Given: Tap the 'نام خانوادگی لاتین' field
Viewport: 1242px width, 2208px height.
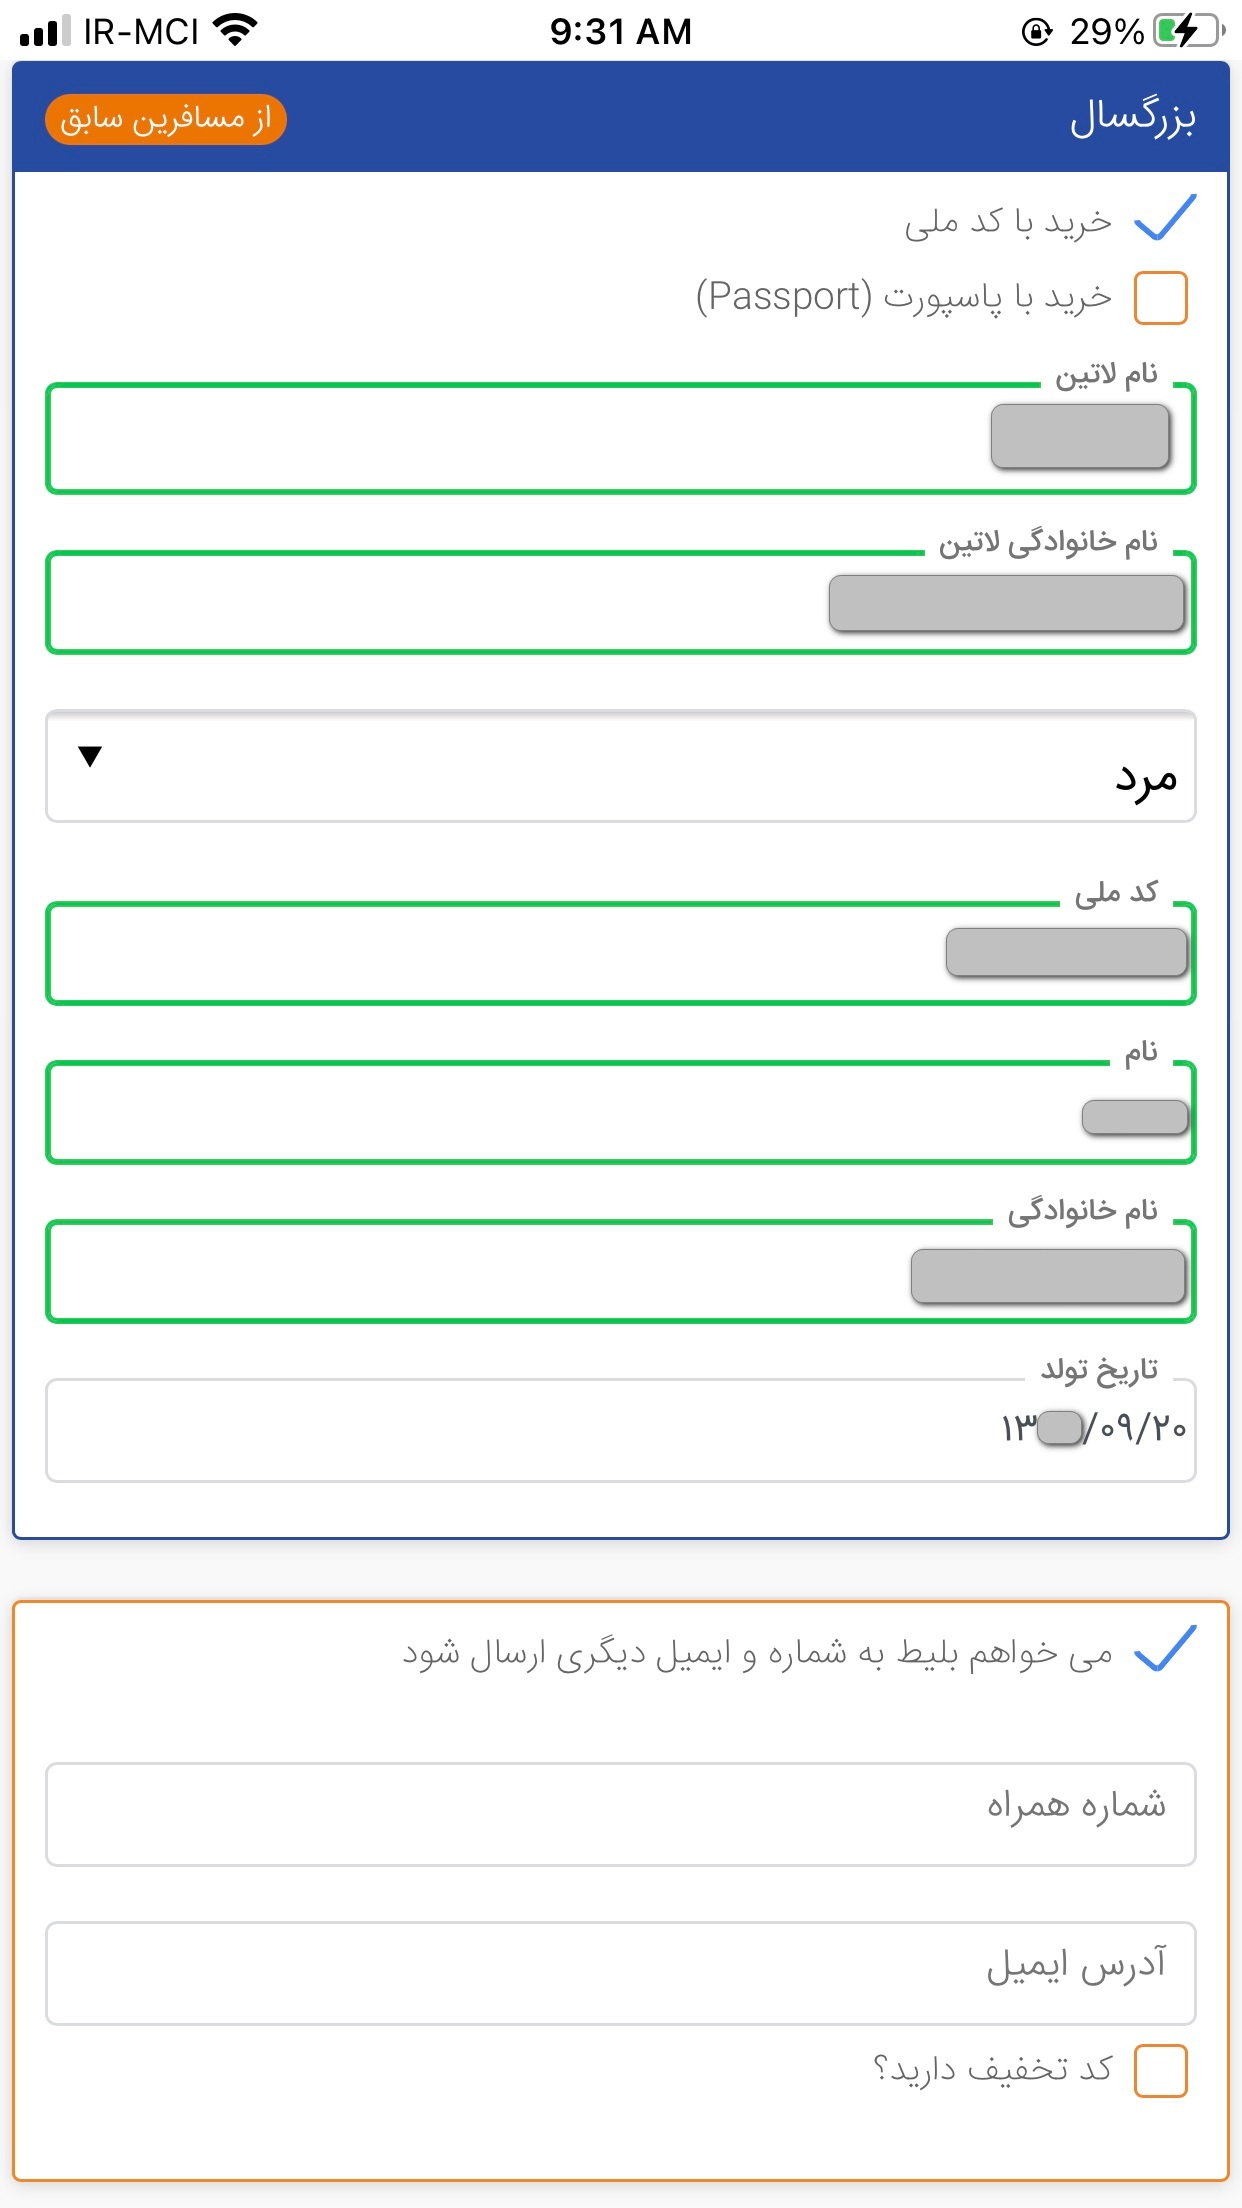Looking at the screenshot, I should 620,603.
